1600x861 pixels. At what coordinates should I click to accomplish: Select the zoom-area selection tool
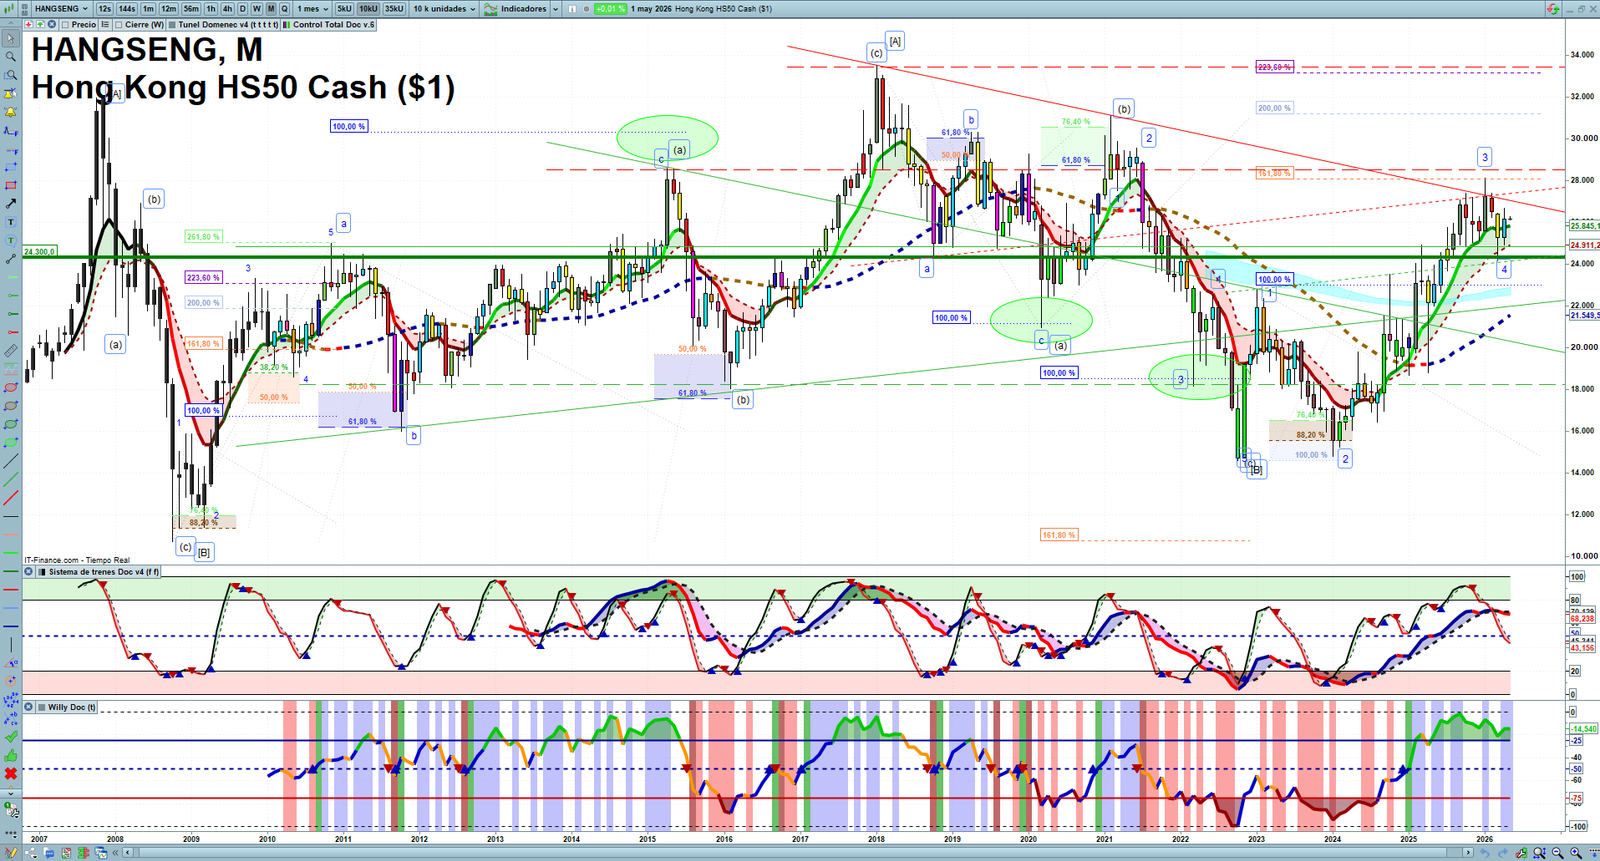point(11,75)
